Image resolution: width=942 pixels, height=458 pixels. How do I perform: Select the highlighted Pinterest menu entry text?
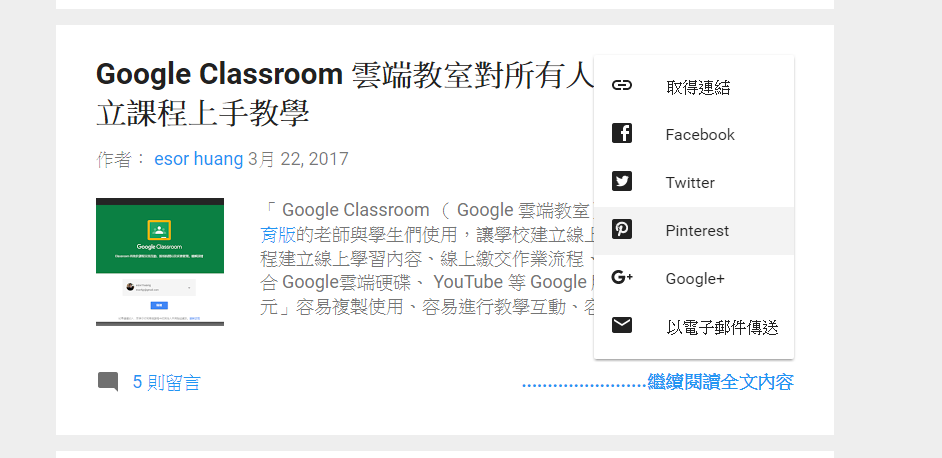pos(697,231)
